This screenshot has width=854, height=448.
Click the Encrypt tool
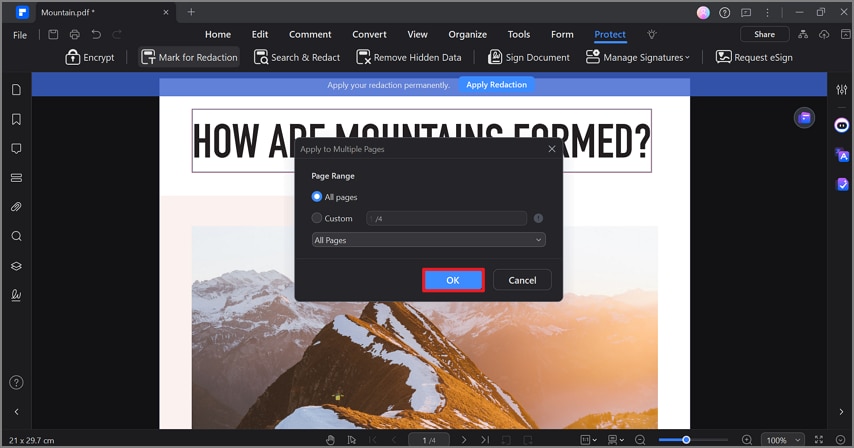(90, 57)
